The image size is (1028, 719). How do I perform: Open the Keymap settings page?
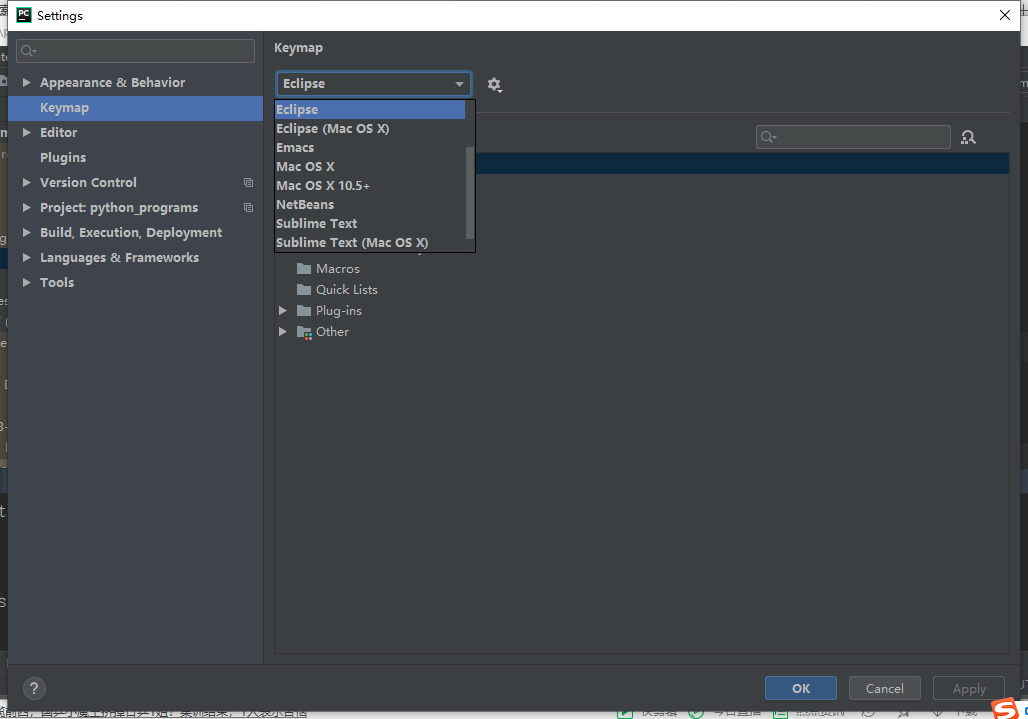click(x=136, y=107)
